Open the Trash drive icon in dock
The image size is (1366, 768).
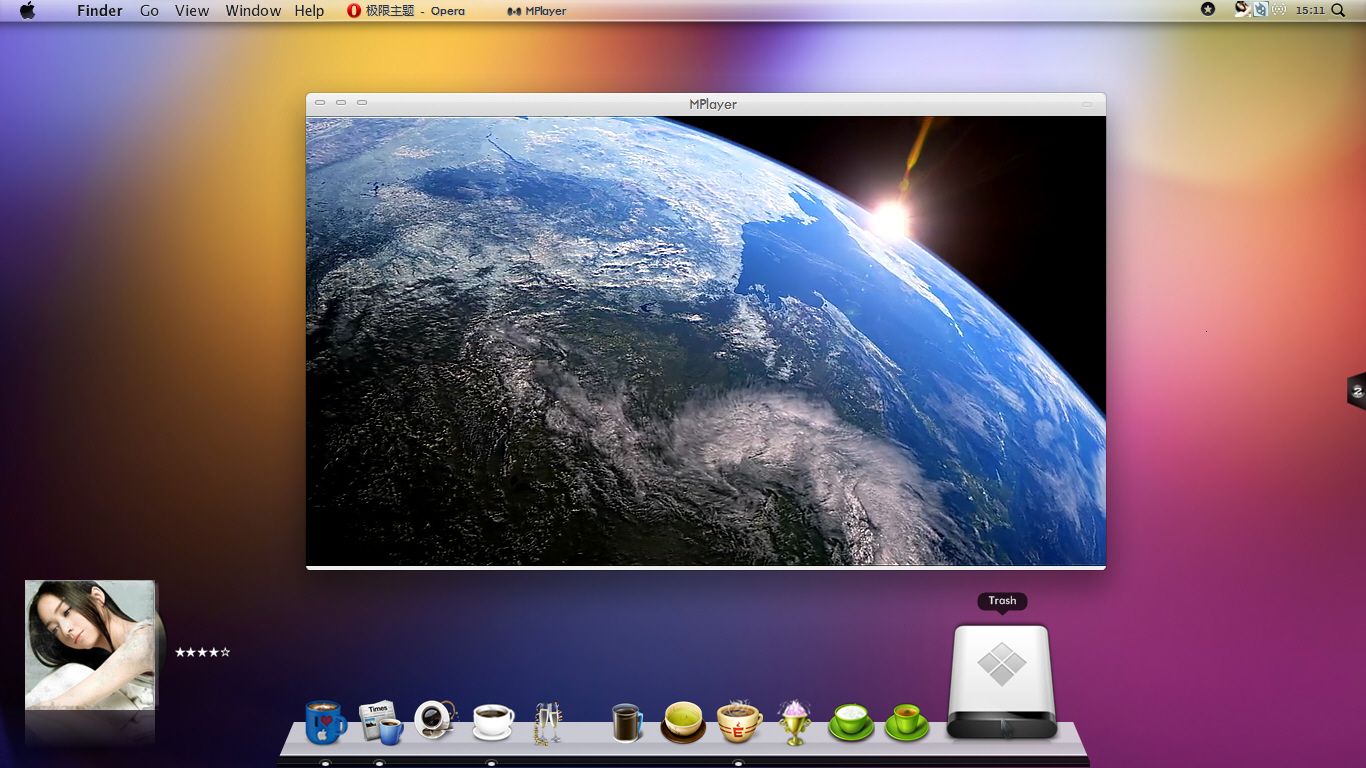point(1002,682)
